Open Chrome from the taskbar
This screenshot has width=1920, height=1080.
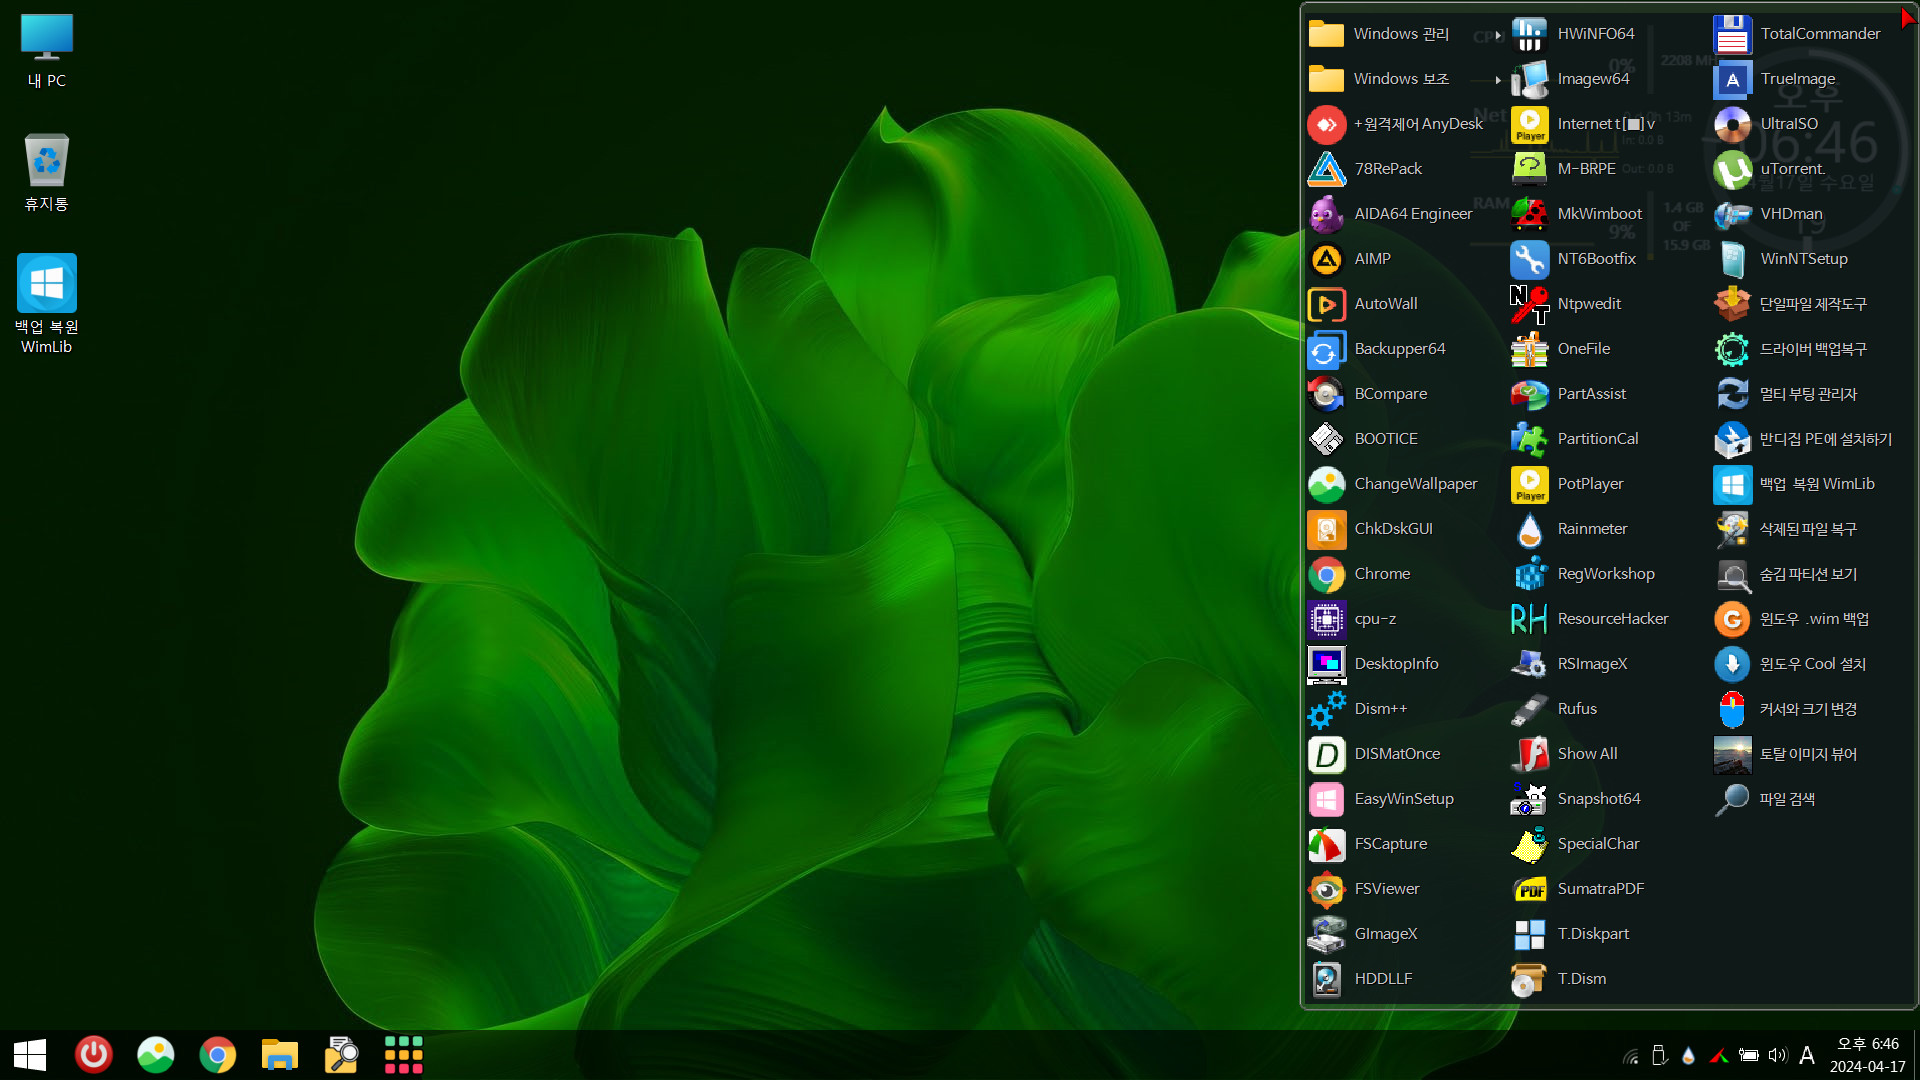click(x=218, y=1055)
